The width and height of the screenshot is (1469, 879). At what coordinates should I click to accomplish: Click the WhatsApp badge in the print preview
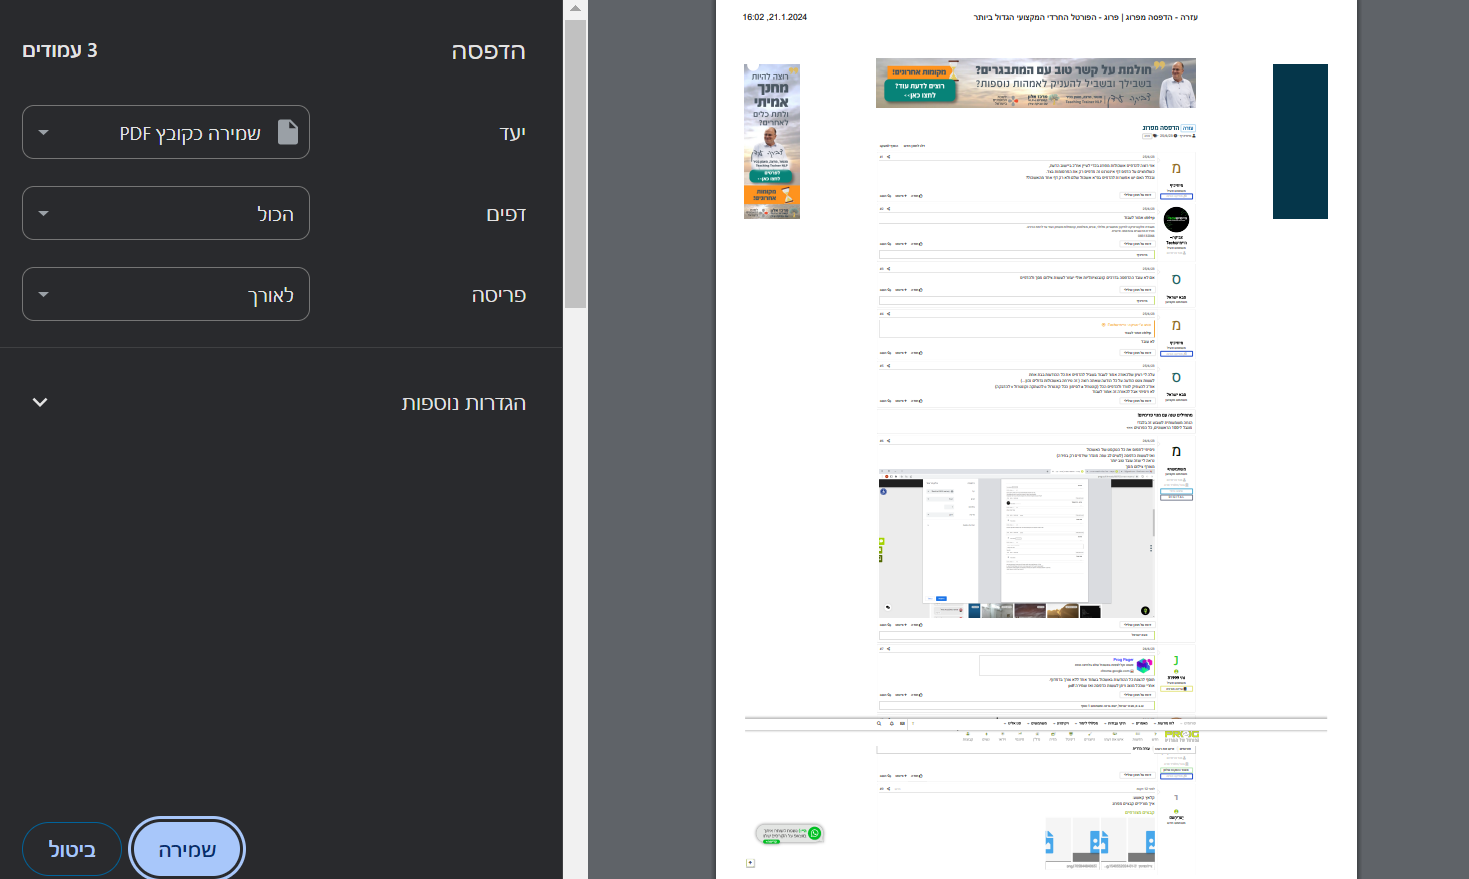(790, 833)
